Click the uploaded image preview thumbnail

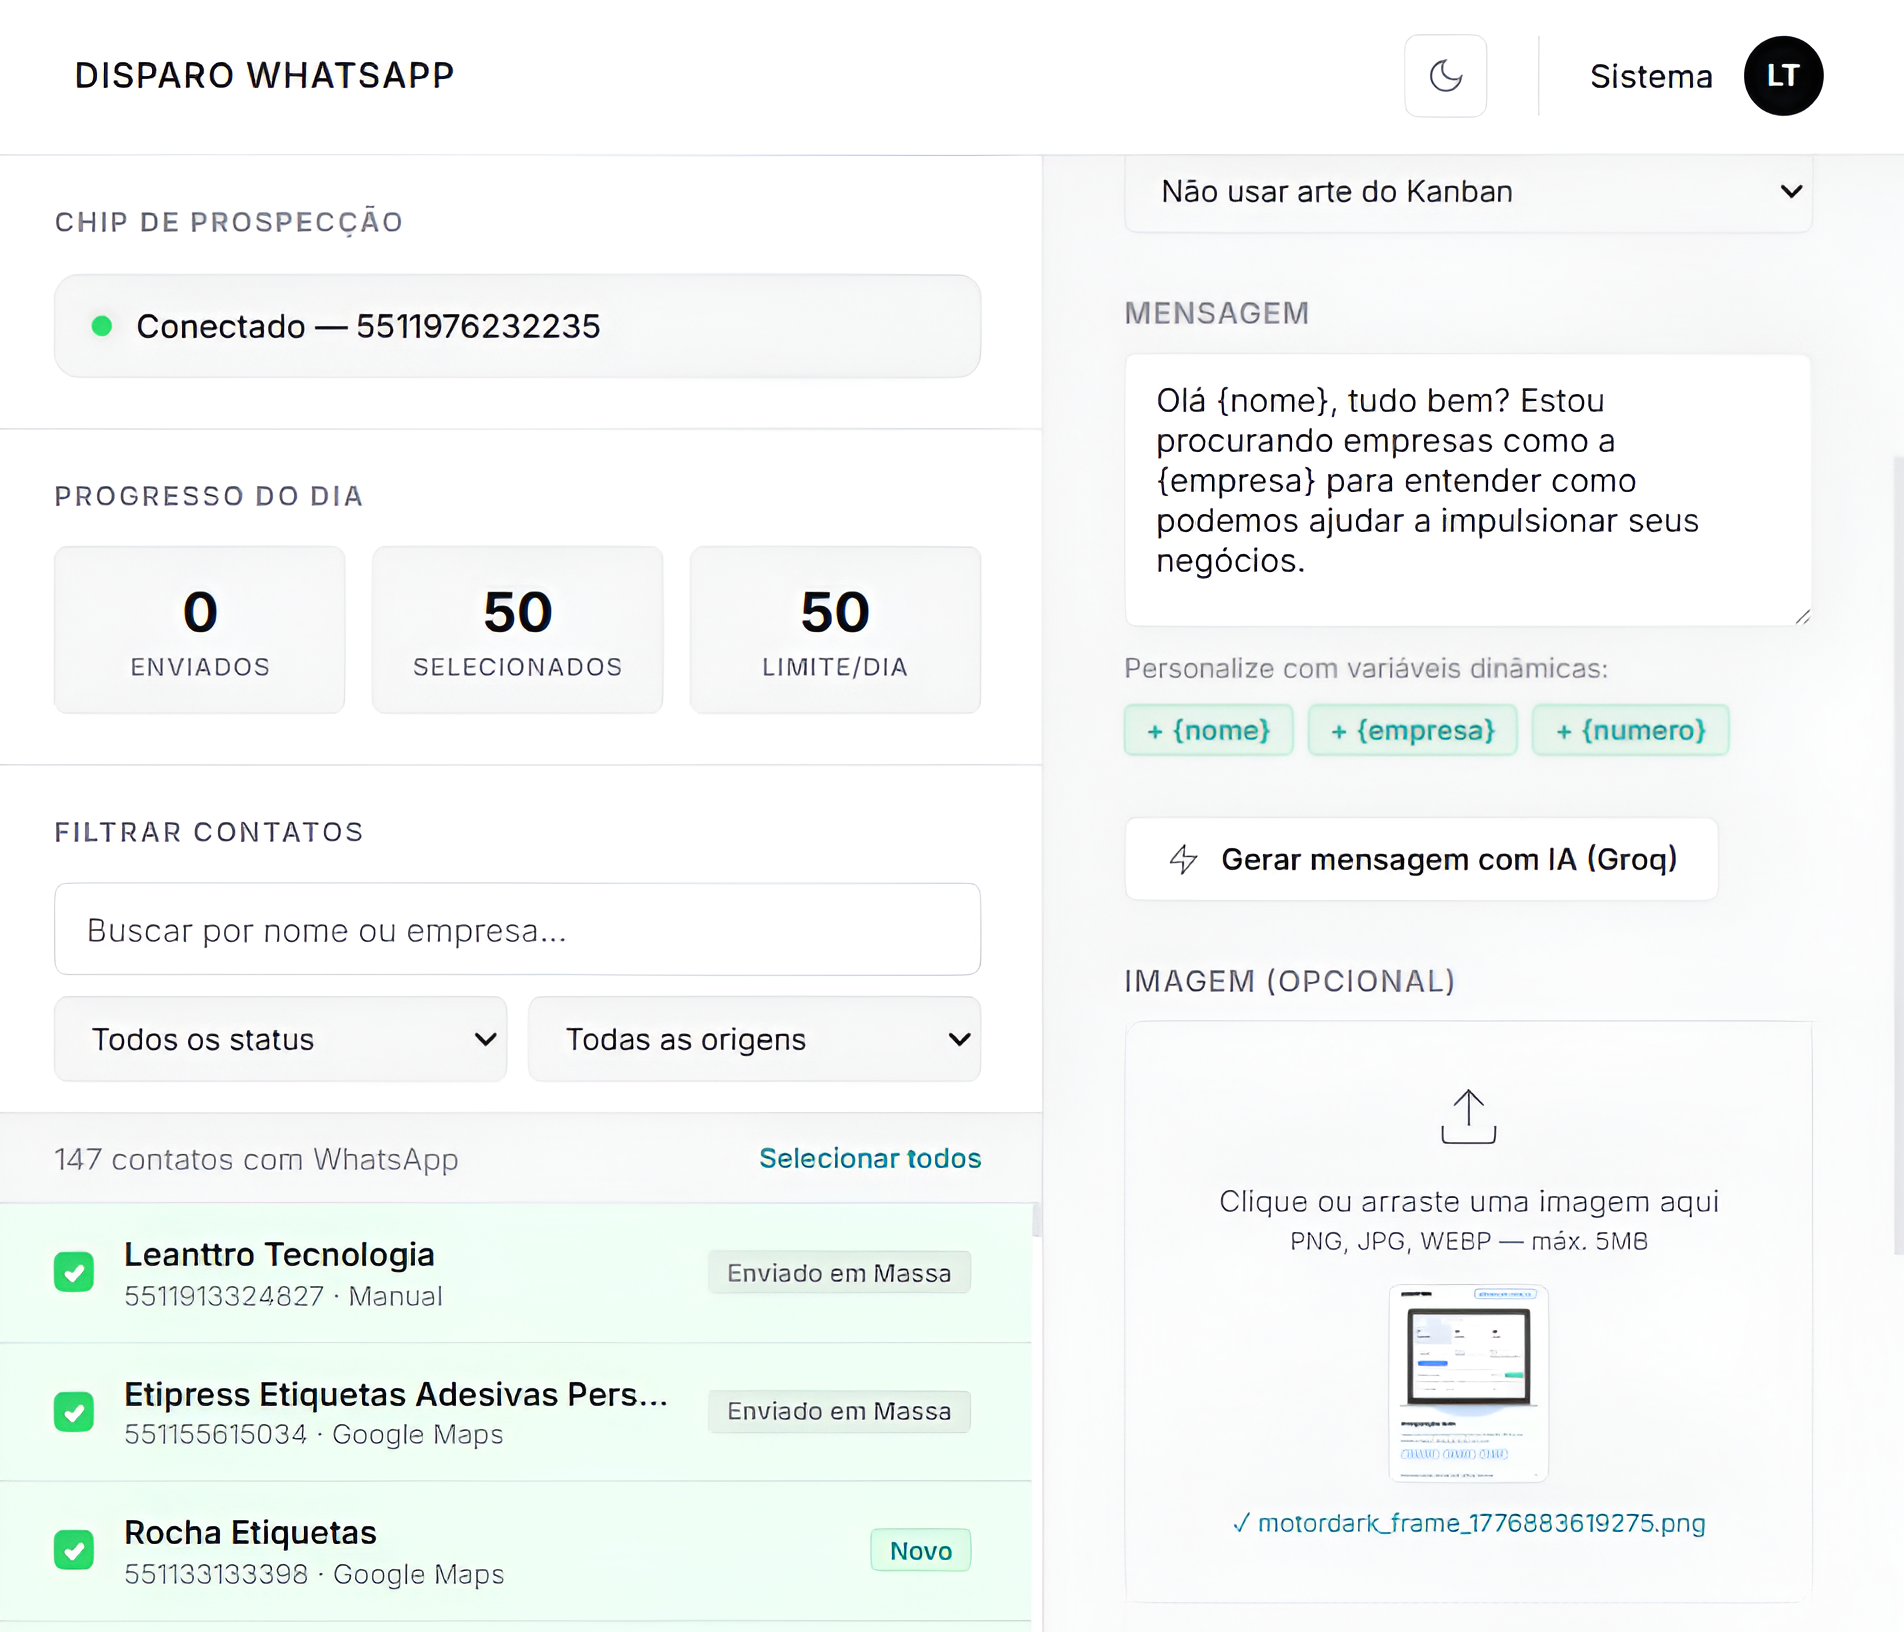coord(1468,1383)
